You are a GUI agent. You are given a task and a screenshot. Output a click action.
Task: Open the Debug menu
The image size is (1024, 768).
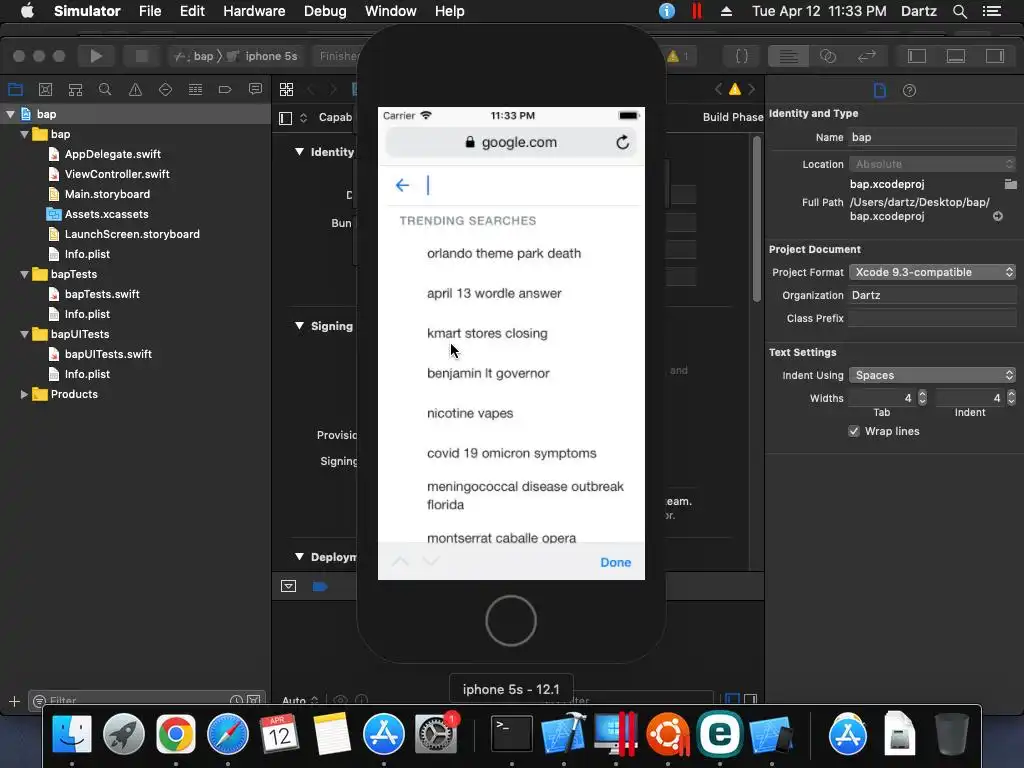(x=325, y=11)
